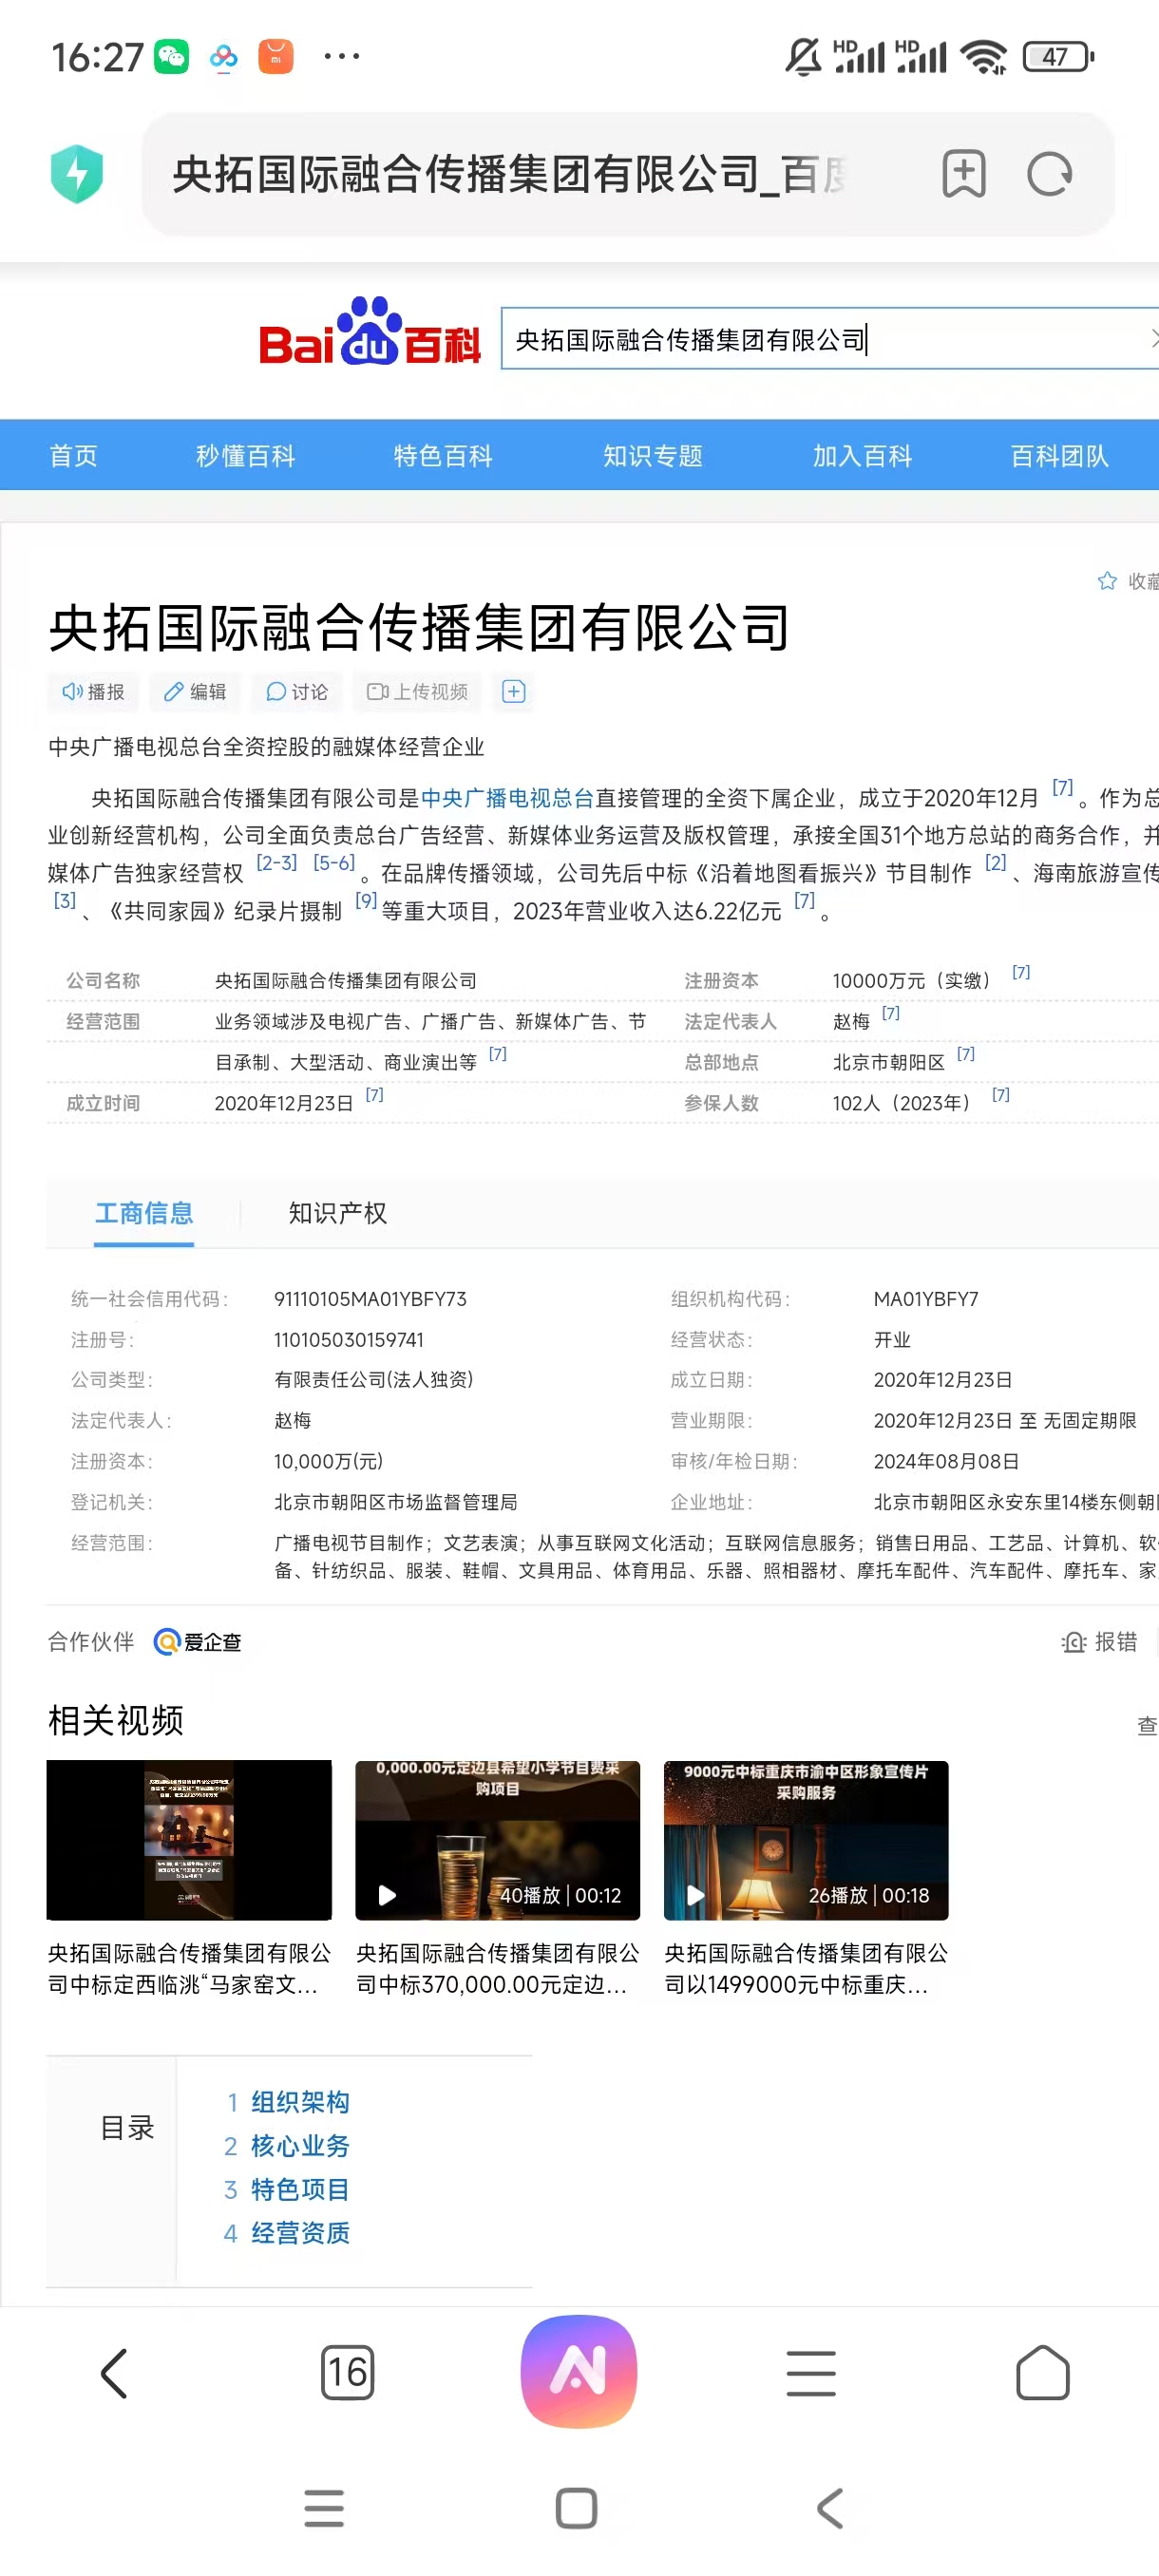This screenshot has width=1159, height=2576.
Task: Tap the 上传视频 upload video button
Action: tap(417, 692)
